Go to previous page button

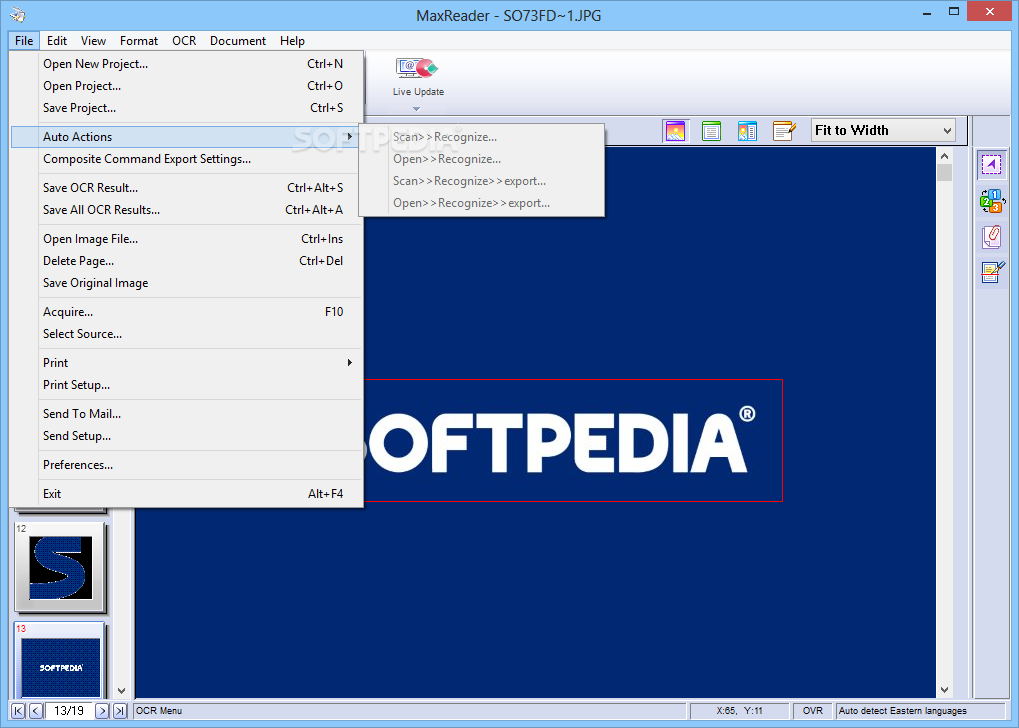click(36, 711)
